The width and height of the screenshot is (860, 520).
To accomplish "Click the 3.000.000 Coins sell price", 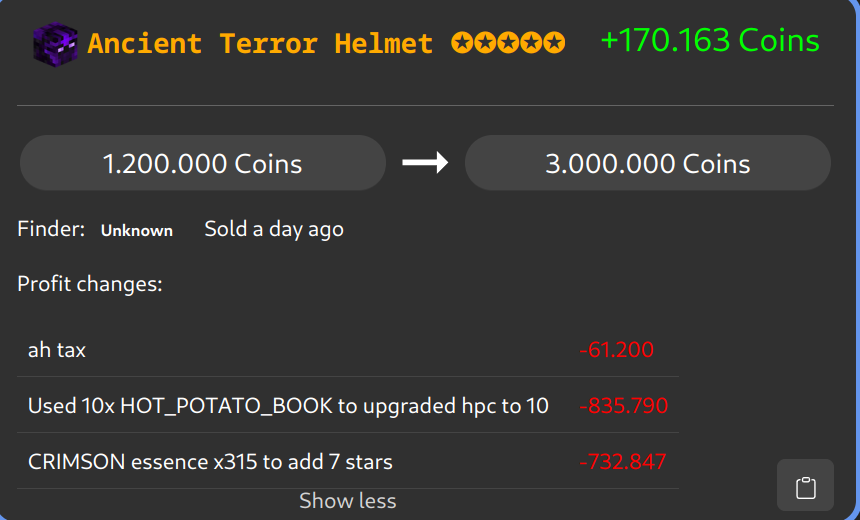I will coord(647,163).
